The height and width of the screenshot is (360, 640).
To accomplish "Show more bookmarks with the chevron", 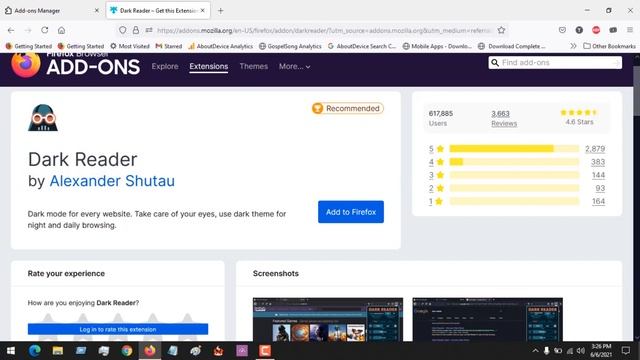I will [x=573, y=46].
